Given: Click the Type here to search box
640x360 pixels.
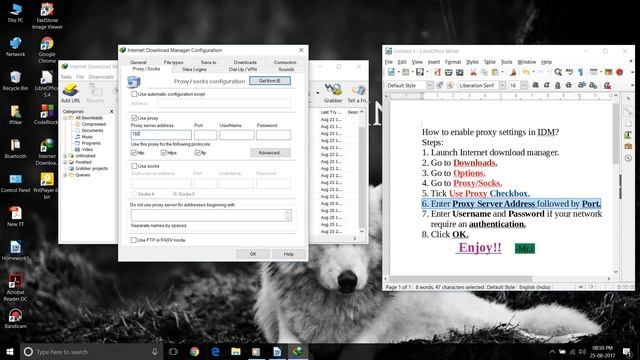Looking at the screenshot, I should (x=91, y=351).
